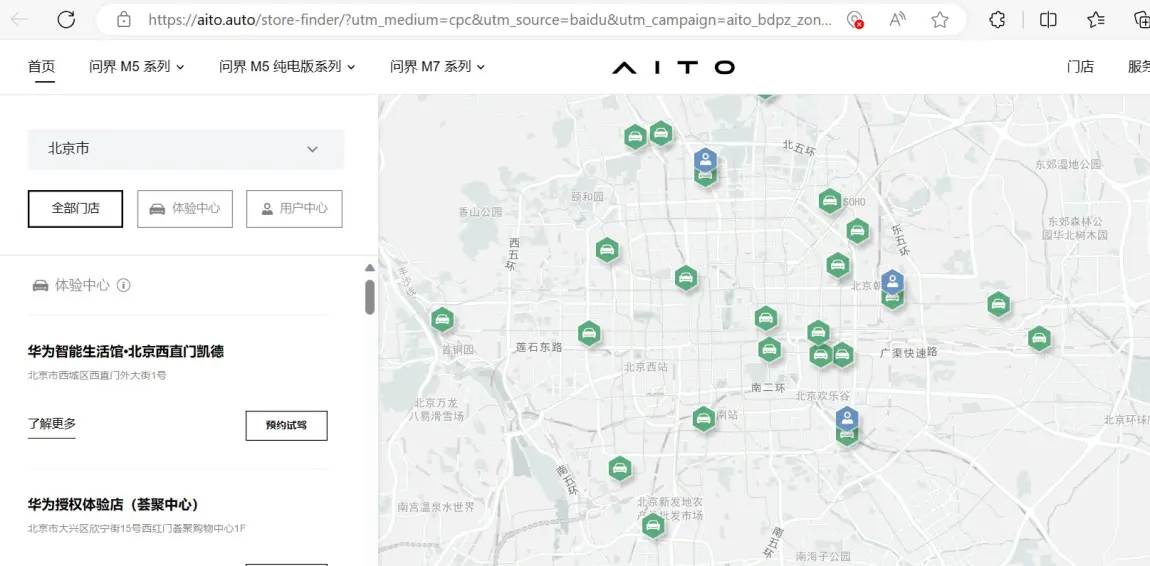Click the AITO logo
This screenshot has width=1150, height=566.
pos(673,67)
